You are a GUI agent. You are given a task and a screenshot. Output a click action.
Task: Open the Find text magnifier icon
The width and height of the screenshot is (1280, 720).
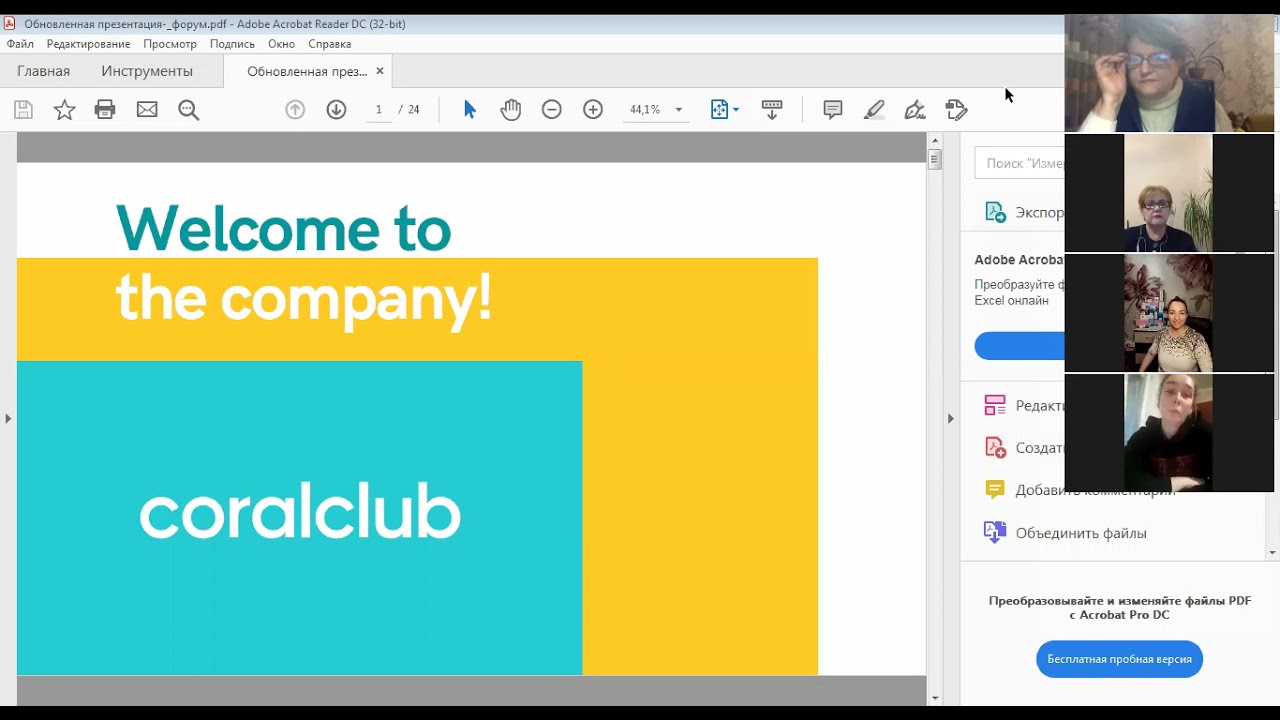tap(189, 110)
